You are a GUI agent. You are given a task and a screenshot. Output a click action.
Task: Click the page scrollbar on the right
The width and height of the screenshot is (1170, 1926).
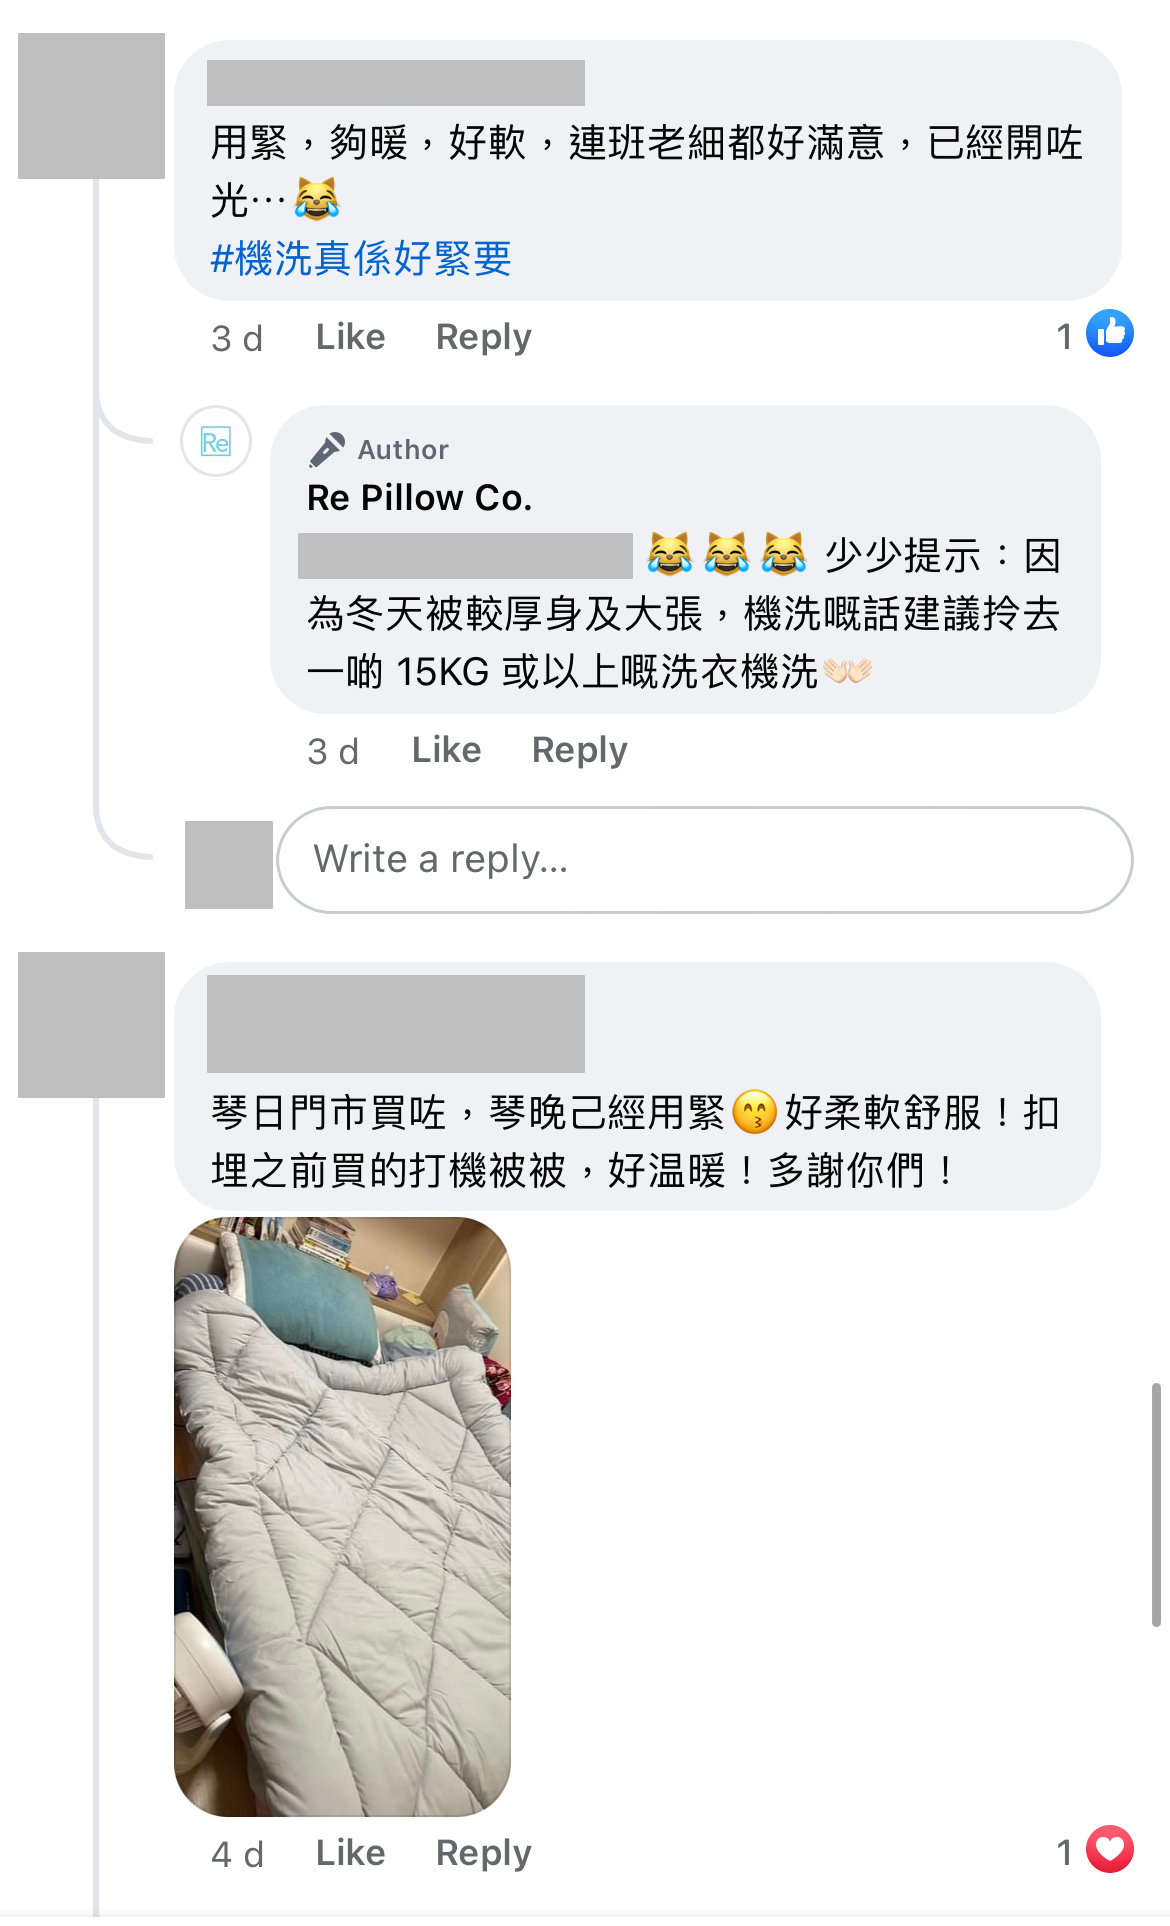(x=1156, y=1505)
